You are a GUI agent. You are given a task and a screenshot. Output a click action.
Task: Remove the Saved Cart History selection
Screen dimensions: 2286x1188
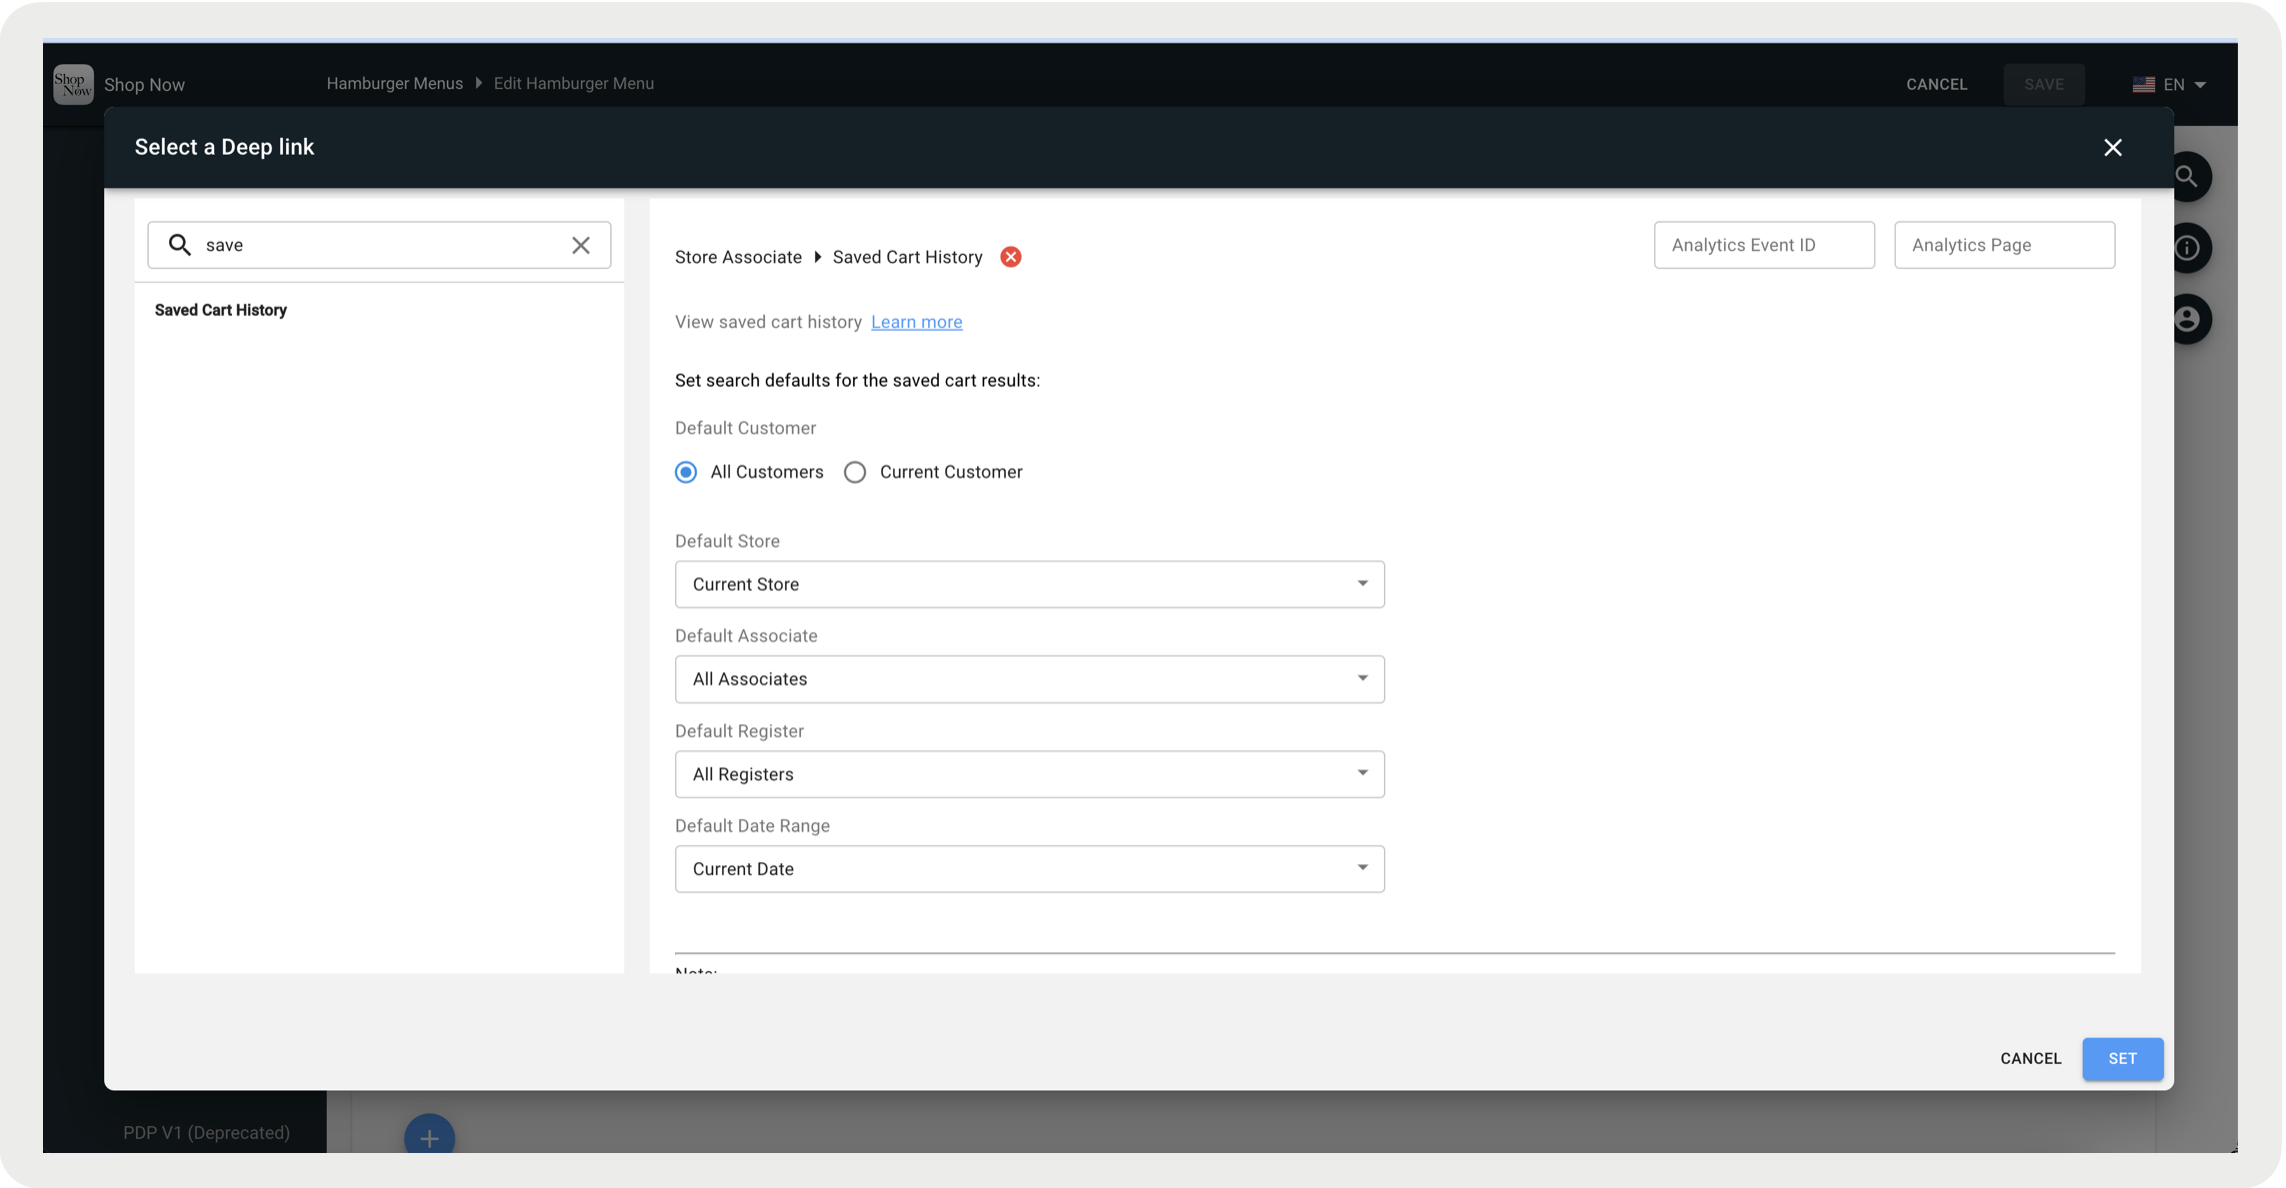pos(1011,258)
